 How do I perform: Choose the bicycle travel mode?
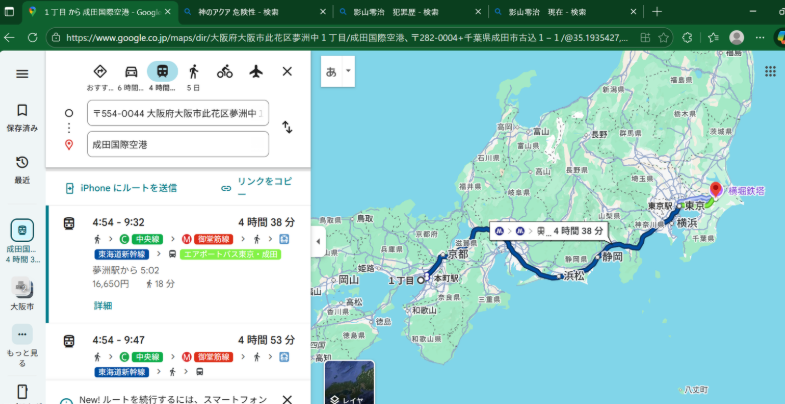(x=224, y=71)
